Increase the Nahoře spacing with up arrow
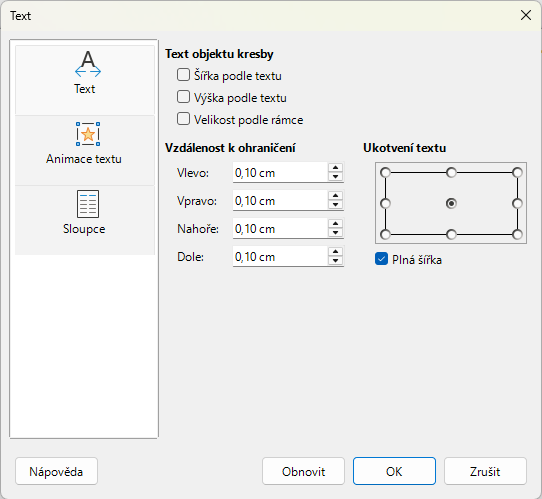 tap(335, 224)
